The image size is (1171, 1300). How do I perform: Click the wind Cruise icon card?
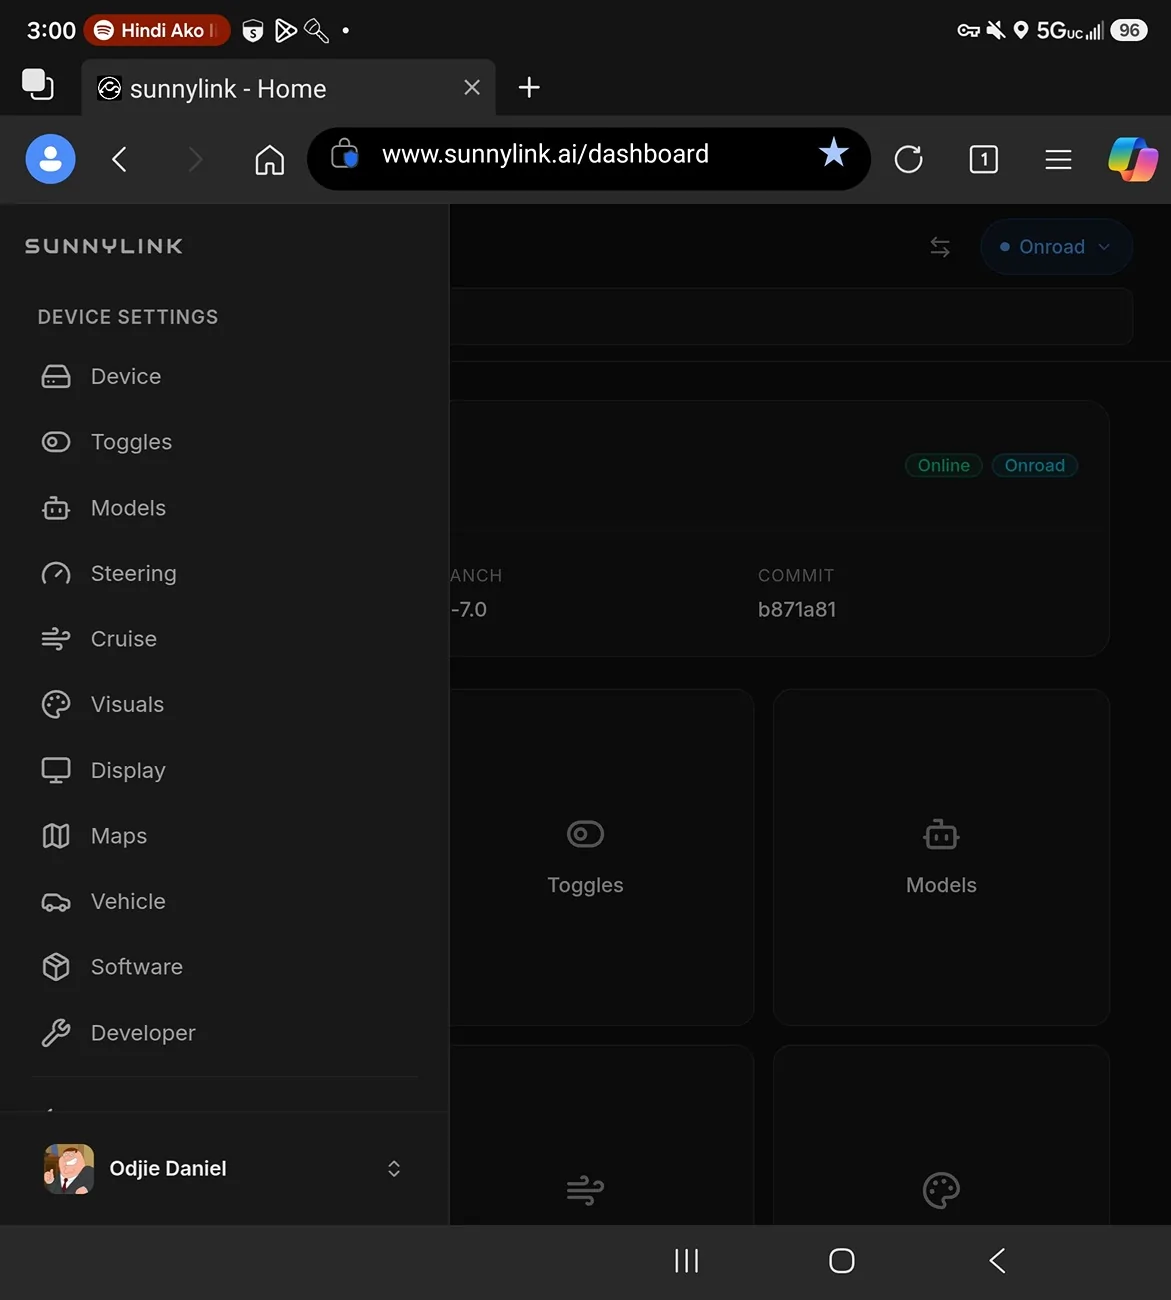point(601,1135)
